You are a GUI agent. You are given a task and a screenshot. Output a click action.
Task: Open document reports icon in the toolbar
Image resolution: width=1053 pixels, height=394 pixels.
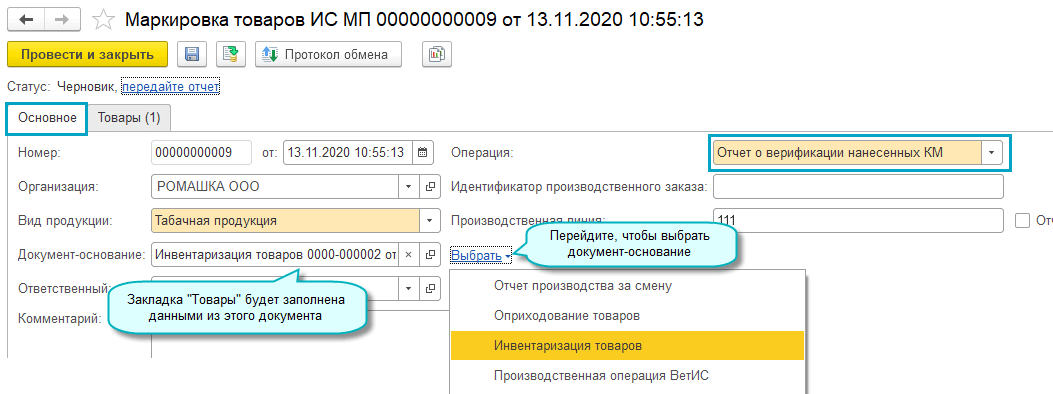pos(437,54)
